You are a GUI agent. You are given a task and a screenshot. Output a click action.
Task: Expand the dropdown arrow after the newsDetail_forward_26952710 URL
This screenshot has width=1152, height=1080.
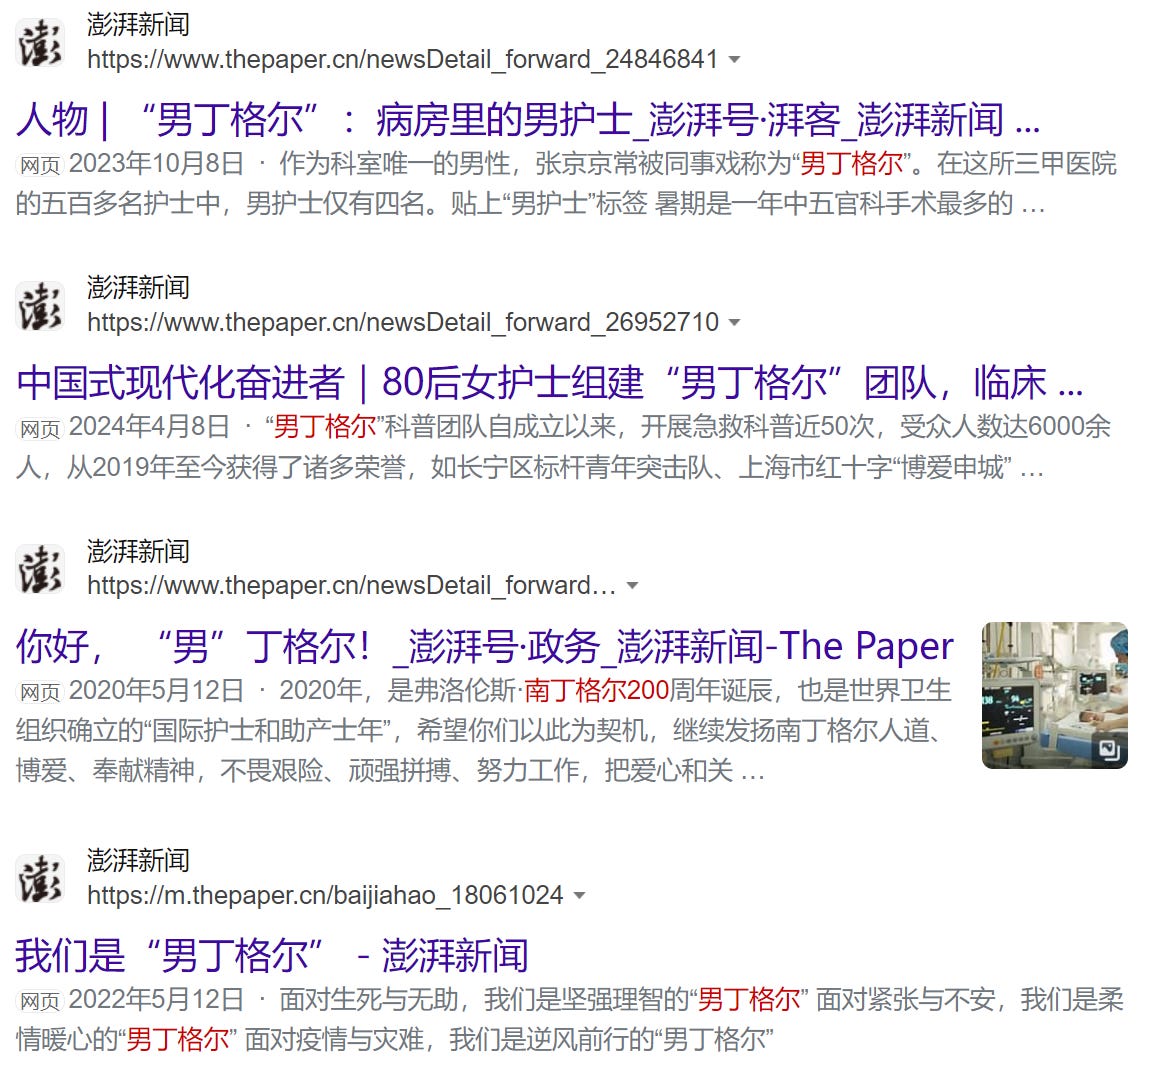pos(734,323)
